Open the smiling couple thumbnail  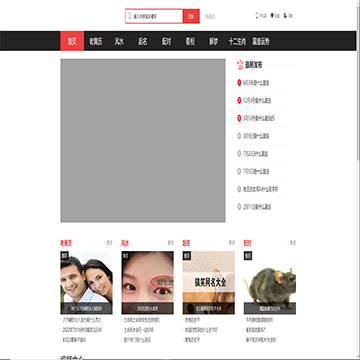tap(86, 283)
